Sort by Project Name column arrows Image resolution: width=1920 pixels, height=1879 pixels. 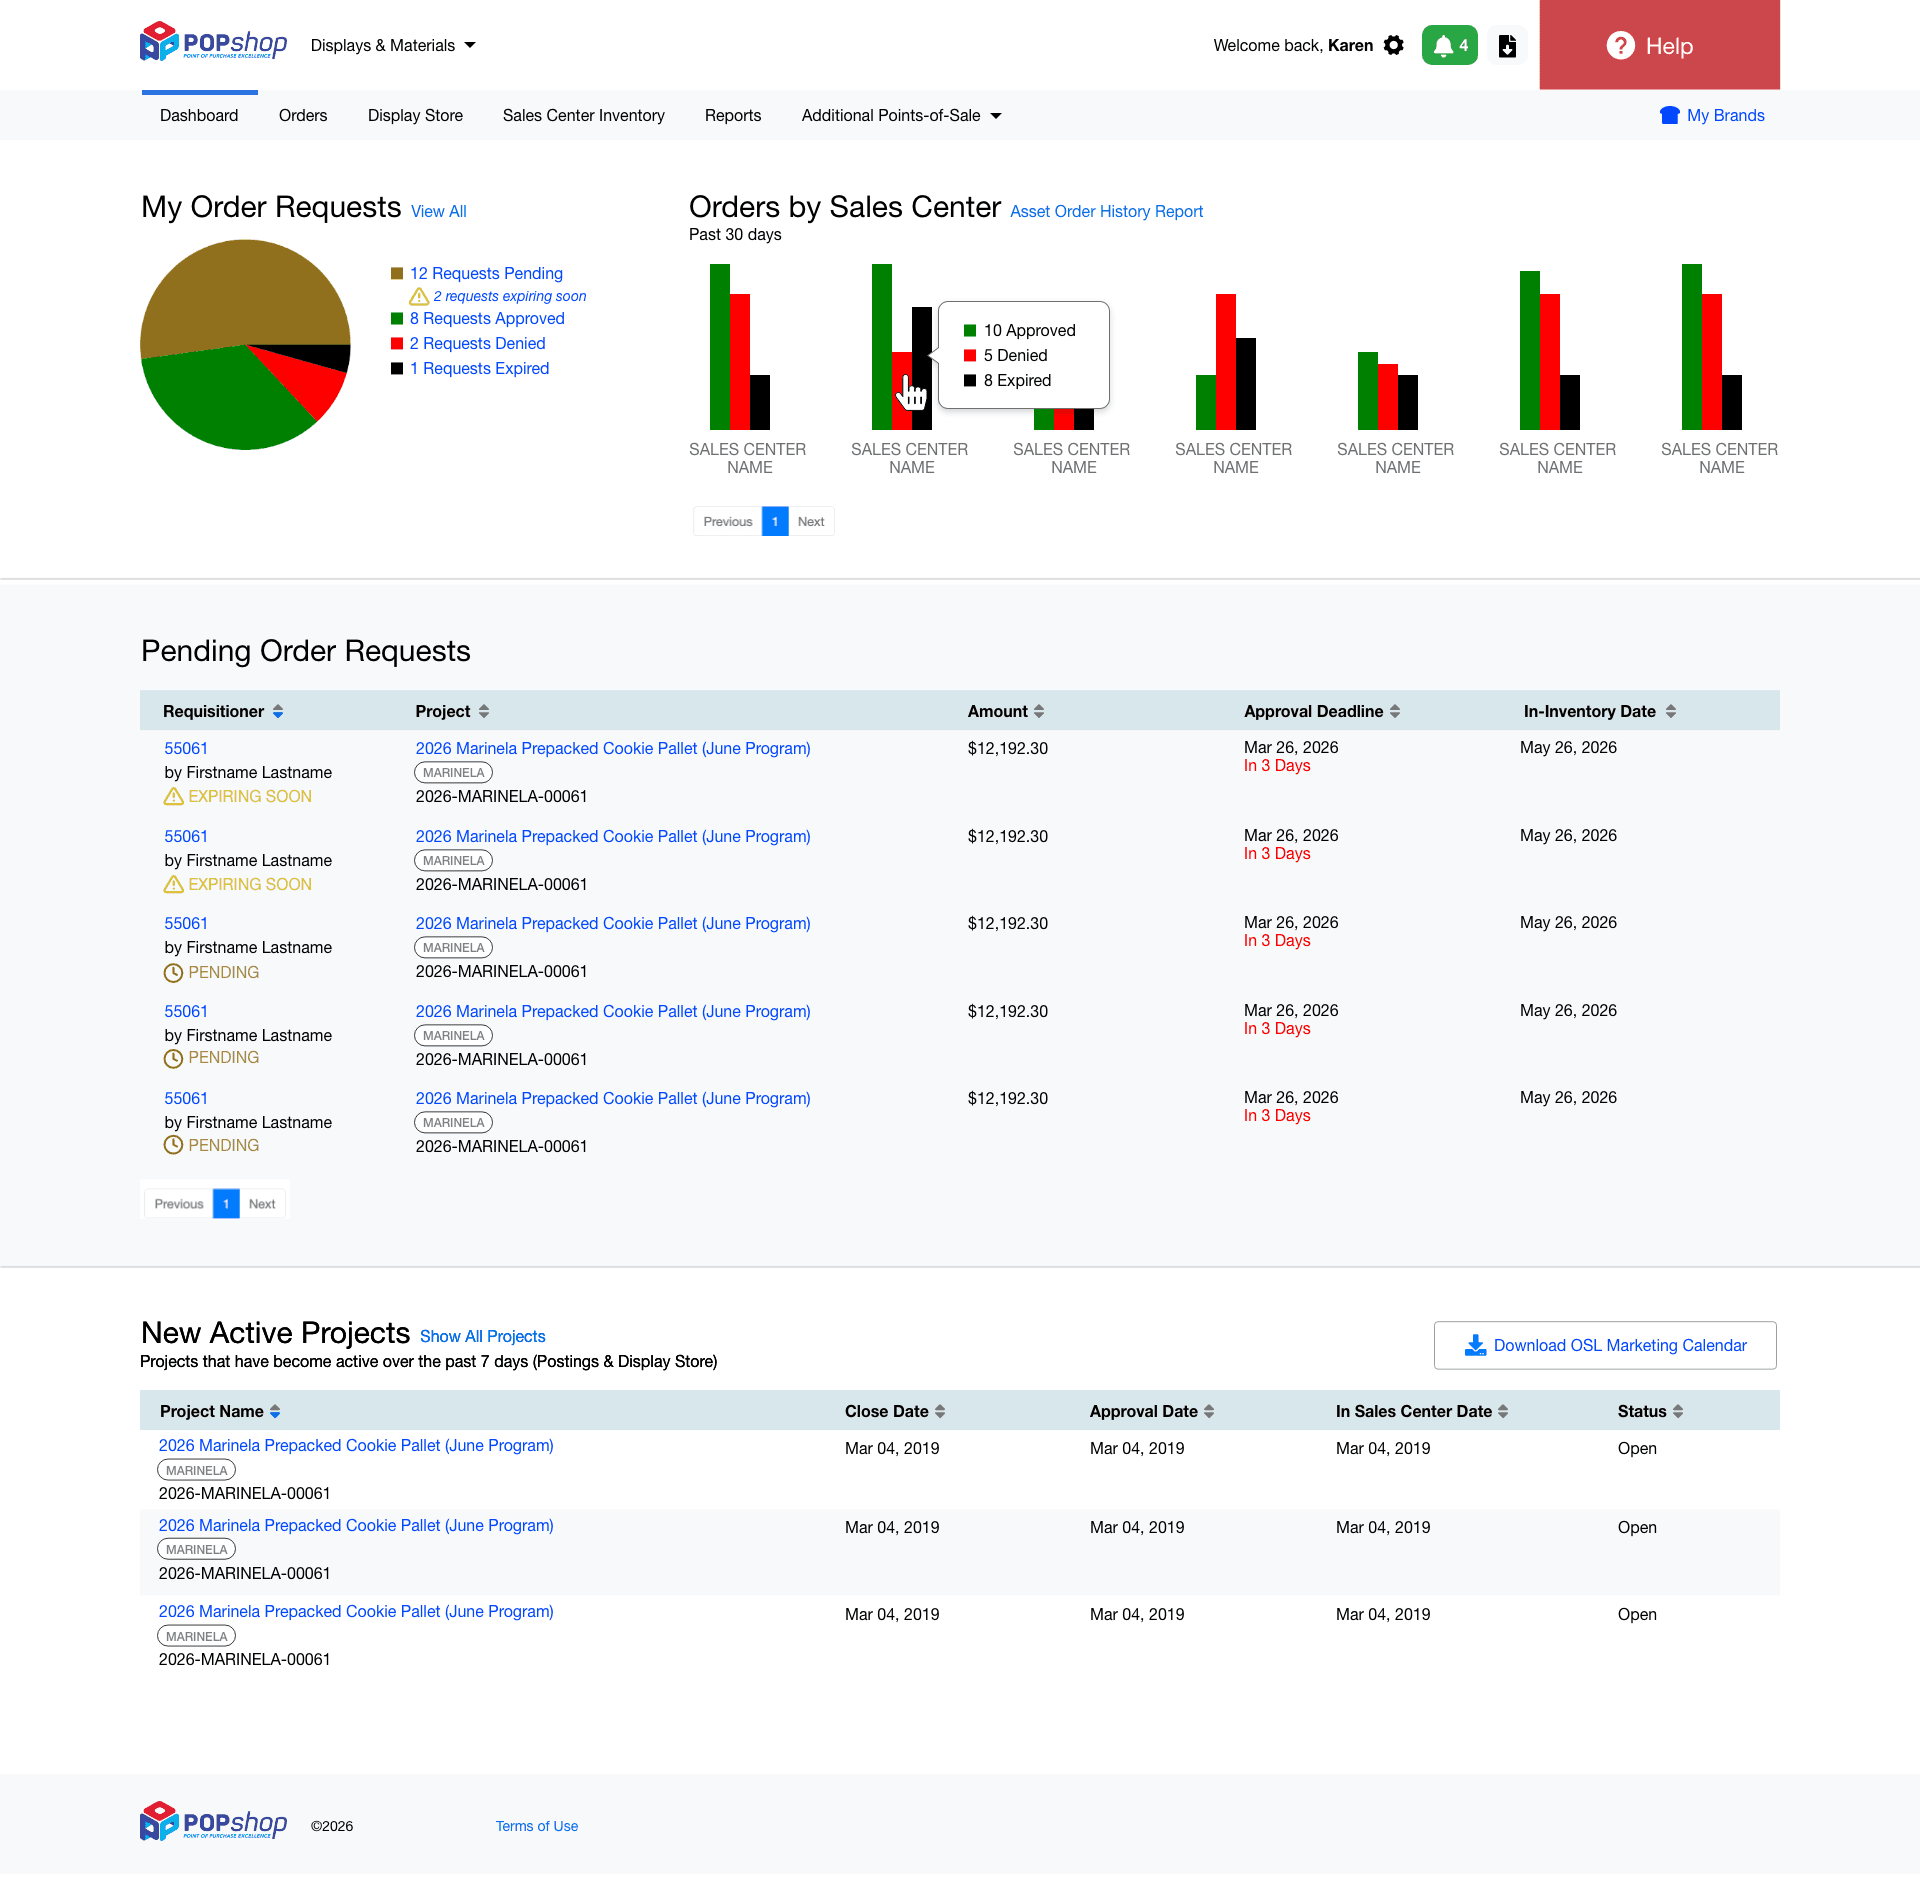[275, 1411]
